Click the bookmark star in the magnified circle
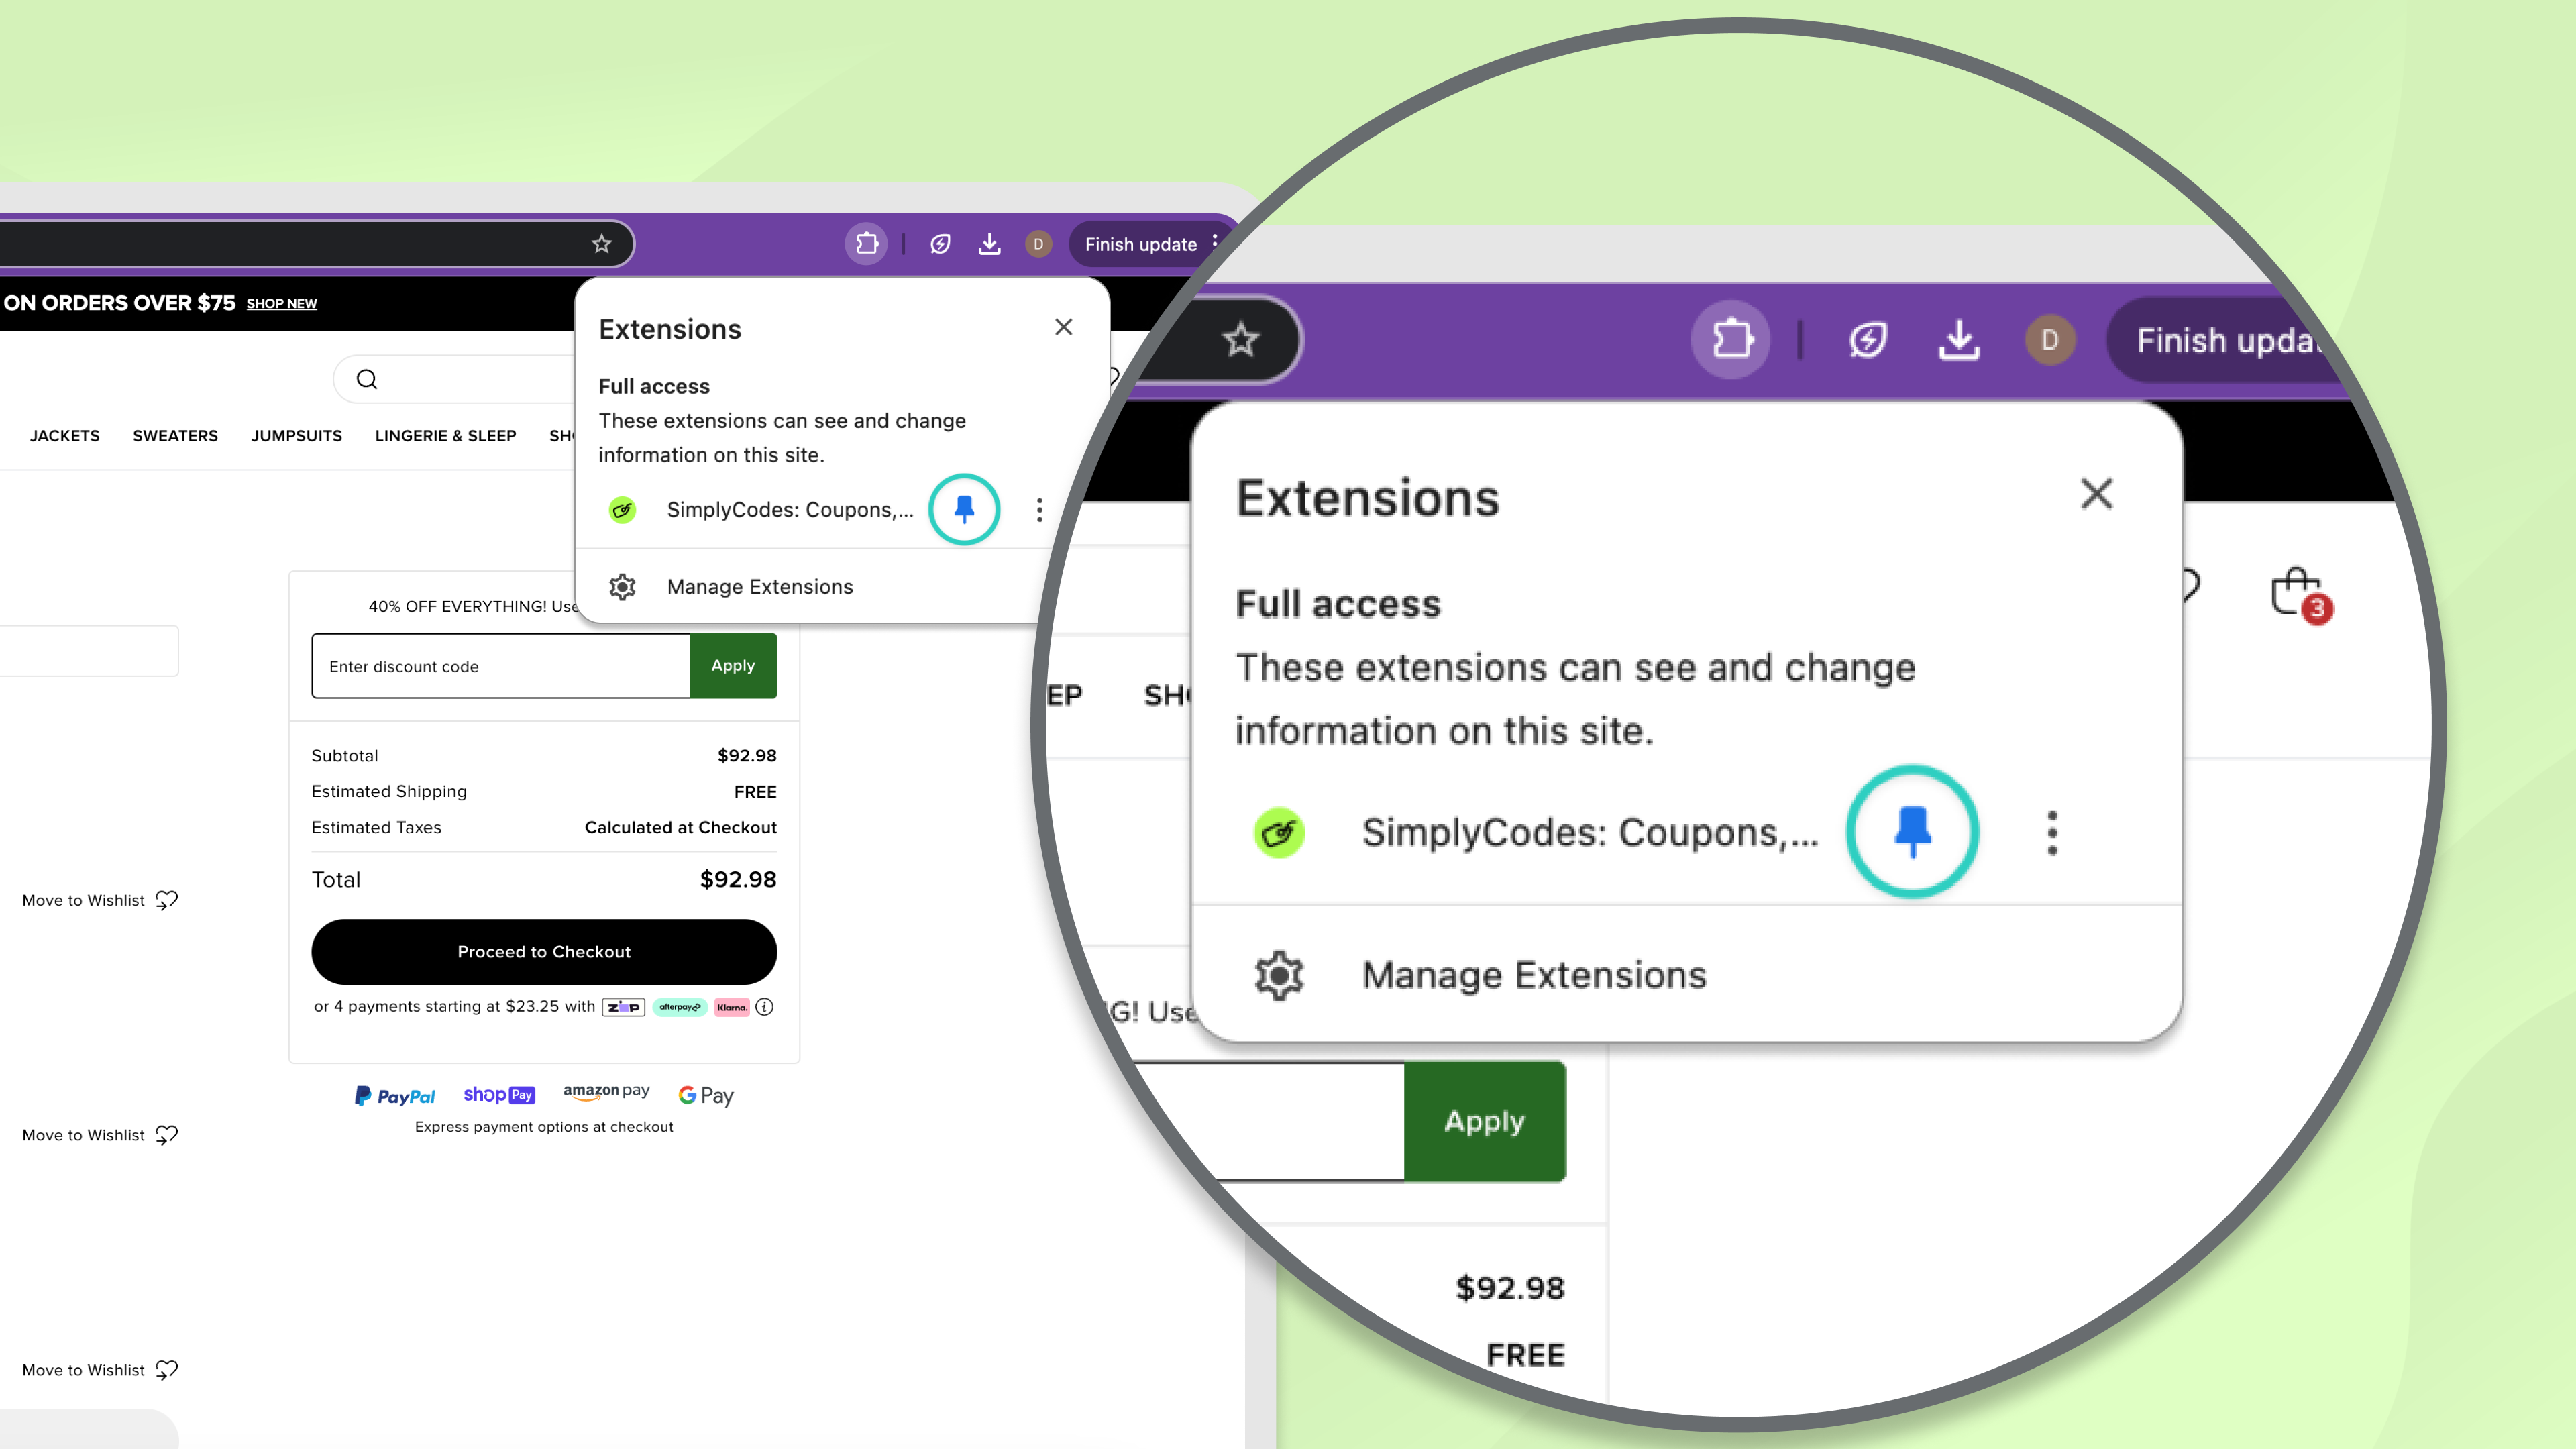The width and height of the screenshot is (2576, 1449). pos(1240,340)
